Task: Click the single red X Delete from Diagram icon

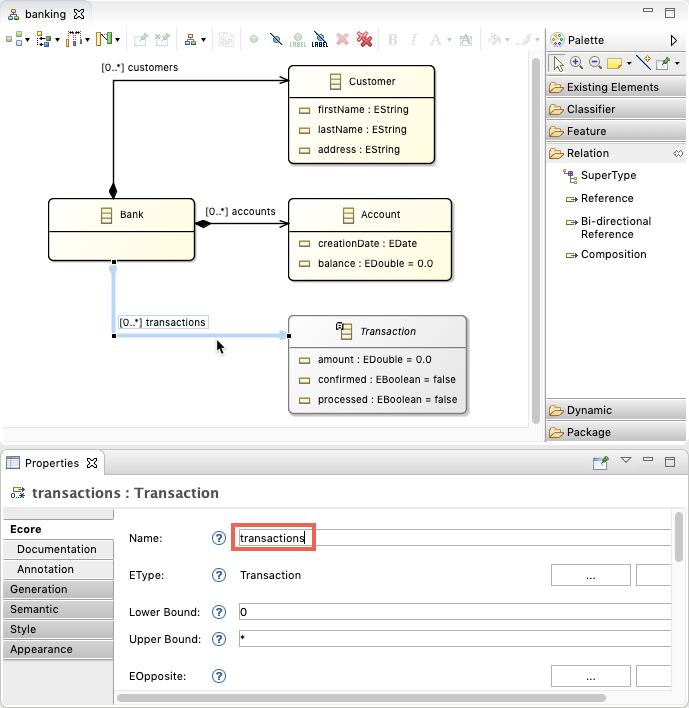Action: pos(343,40)
